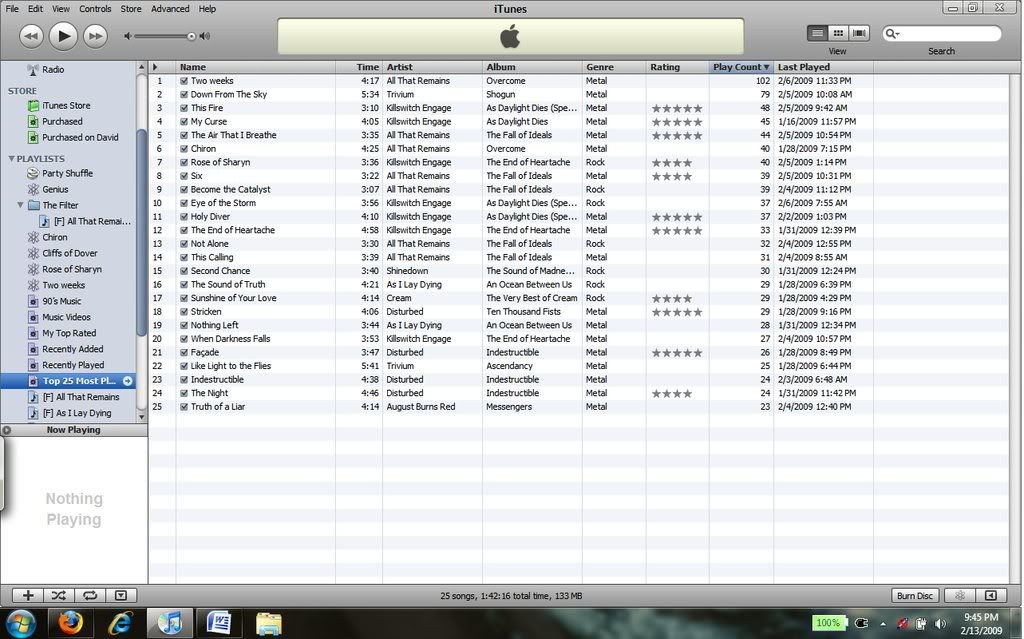Image resolution: width=1024 pixels, height=639 pixels.
Task: Collapse the PLAYLISTS section triangle
Action: (x=11, y=159)
